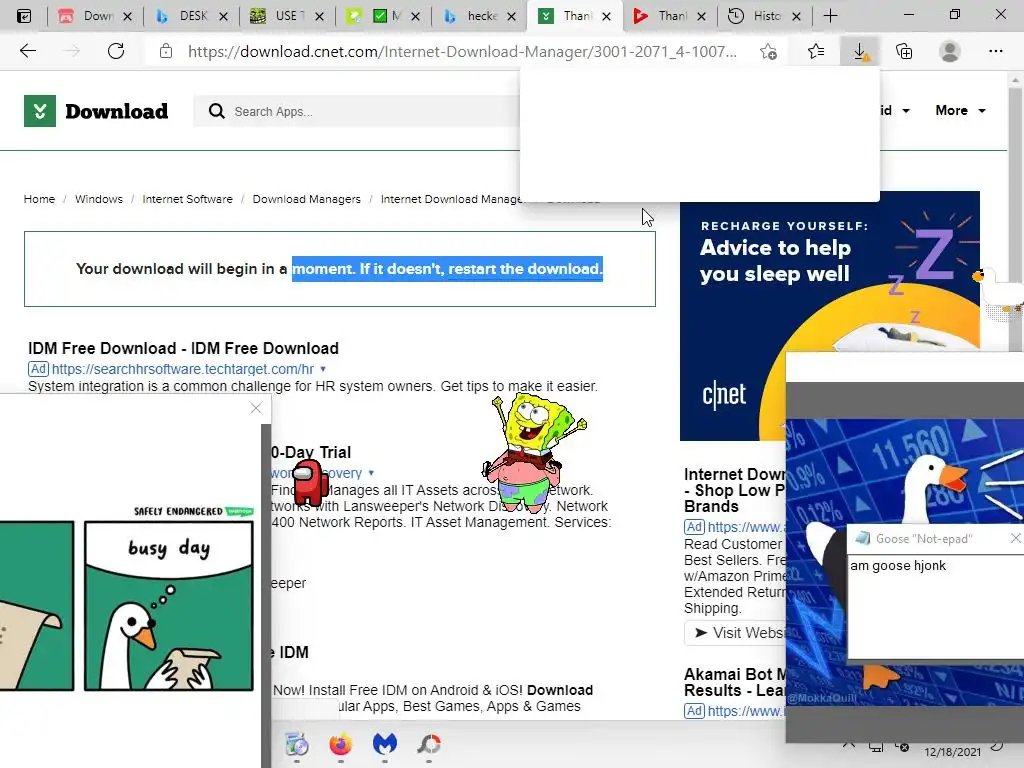
Task: Open the Downloads toolbar button
Action: click(860, 51)
